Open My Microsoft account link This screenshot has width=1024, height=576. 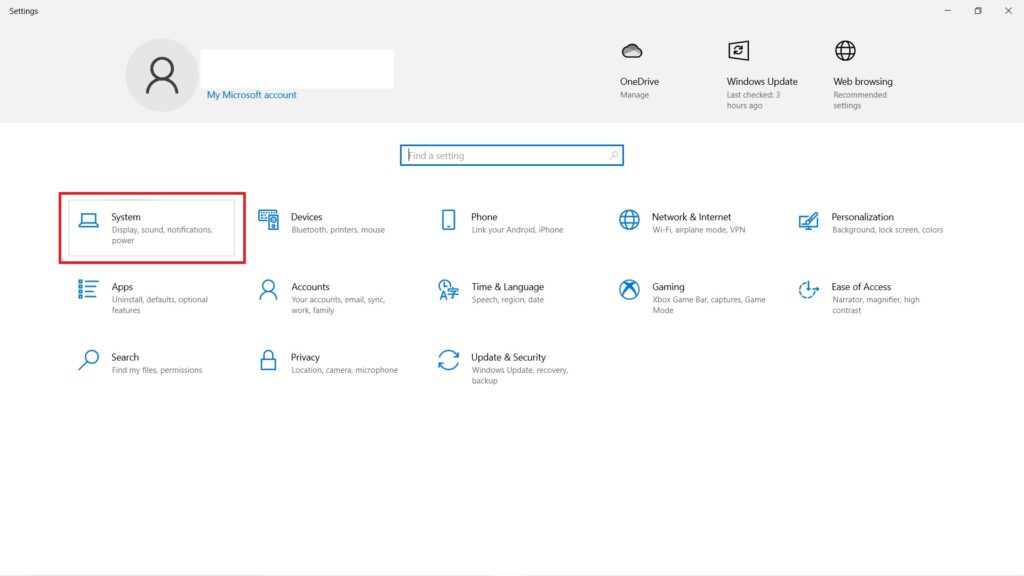[x=251, y=95]
